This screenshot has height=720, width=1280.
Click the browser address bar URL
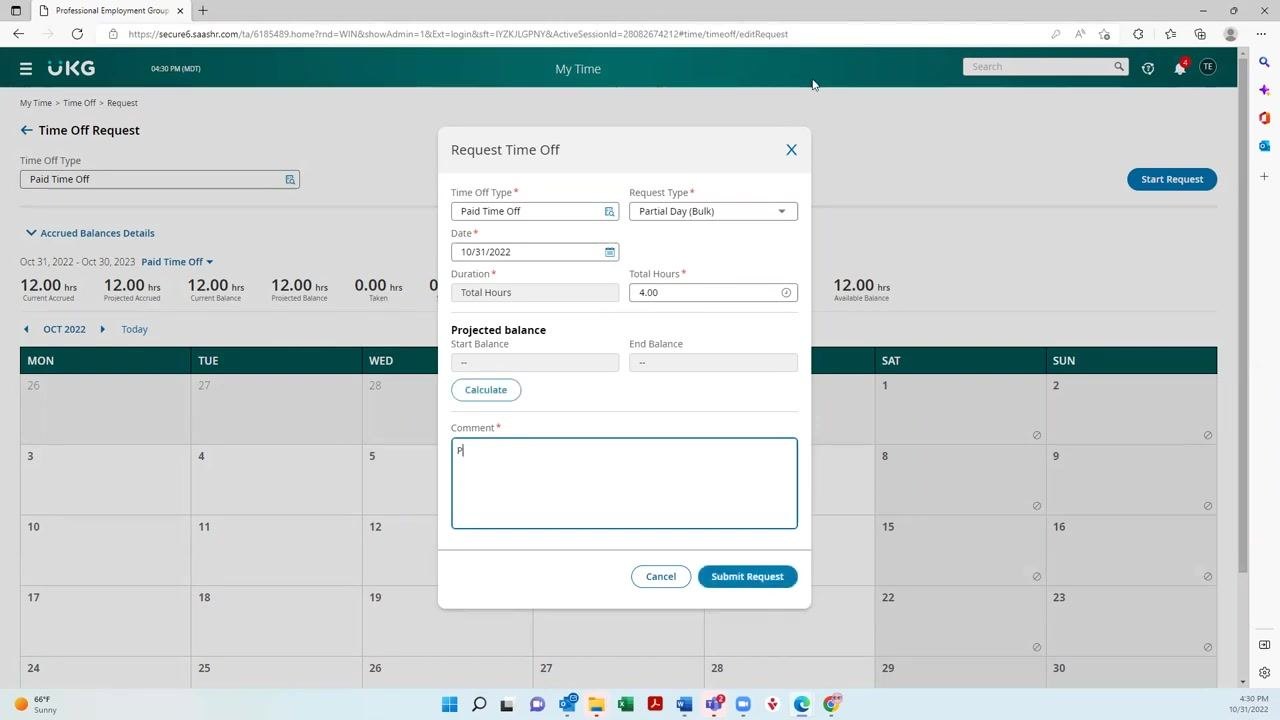(458, 34)
